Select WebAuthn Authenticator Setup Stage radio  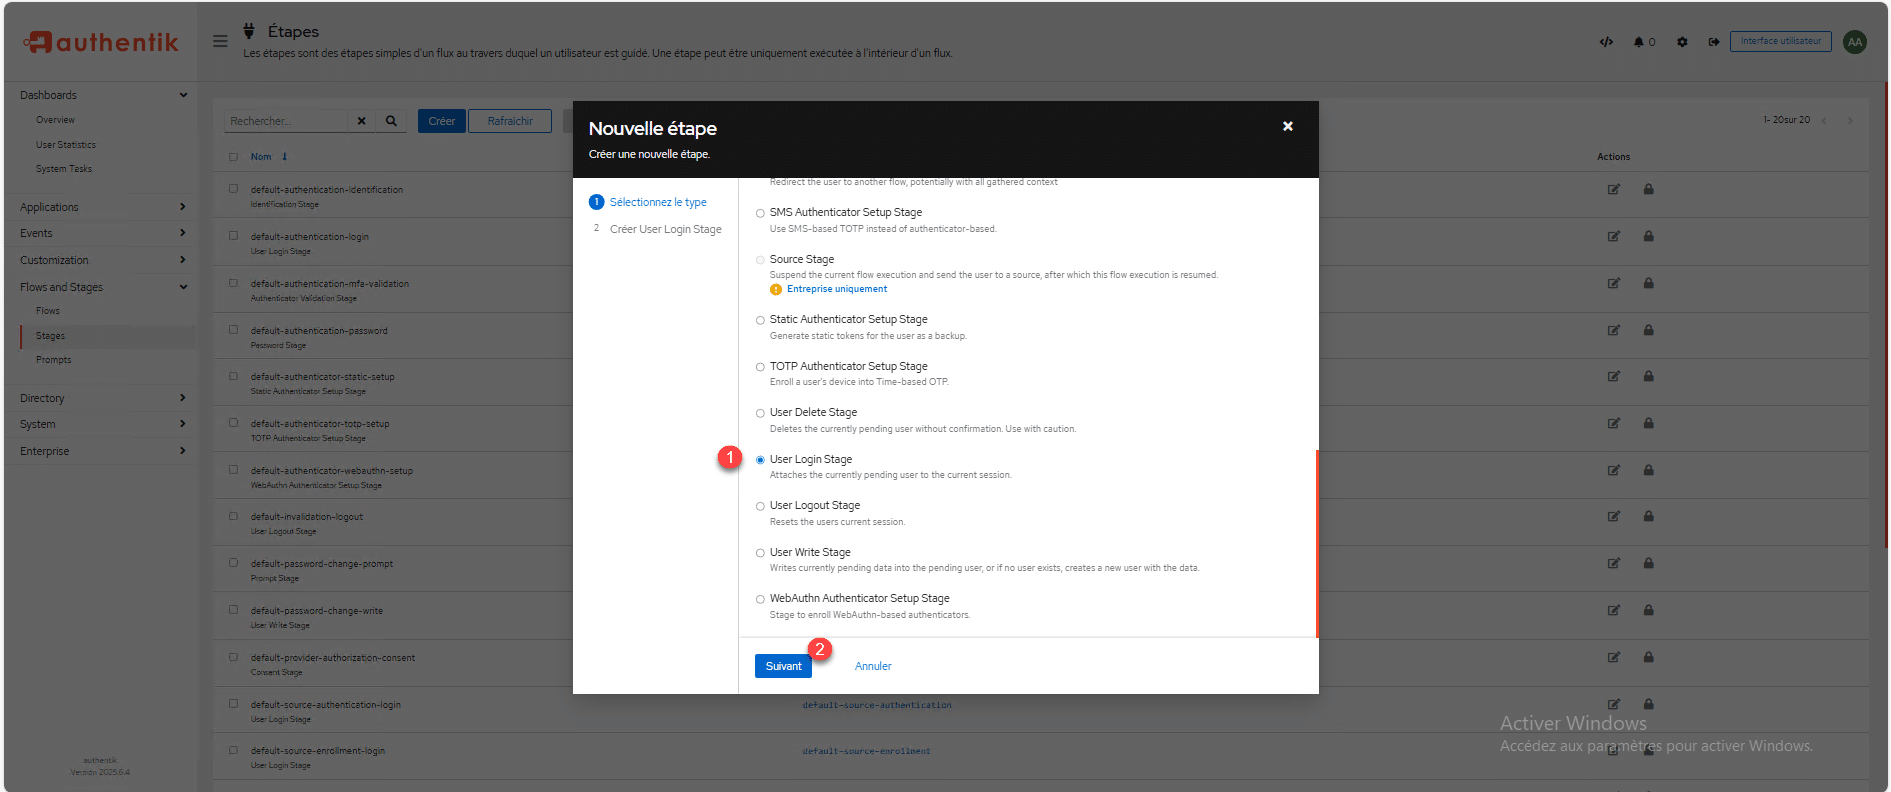coord(760,599)
